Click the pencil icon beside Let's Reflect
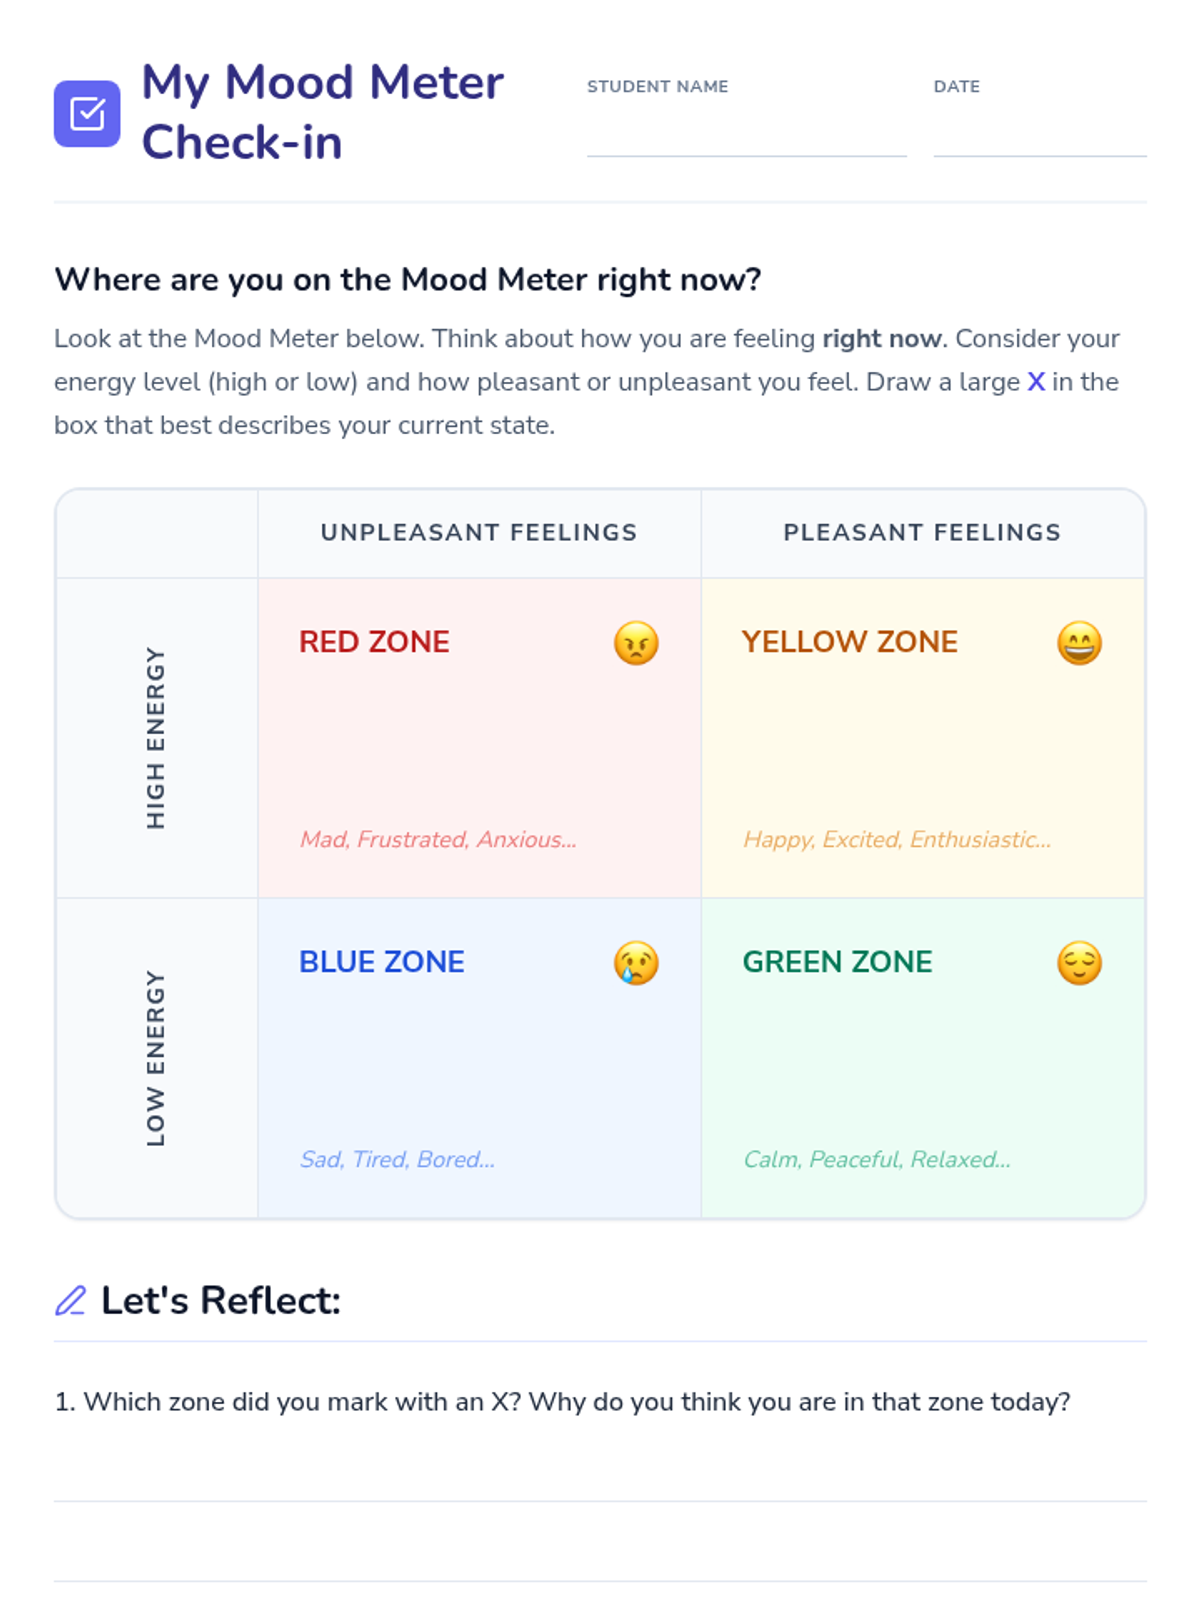Viewport: 1200px width, 1600px height. click(x=70, y=1300)
